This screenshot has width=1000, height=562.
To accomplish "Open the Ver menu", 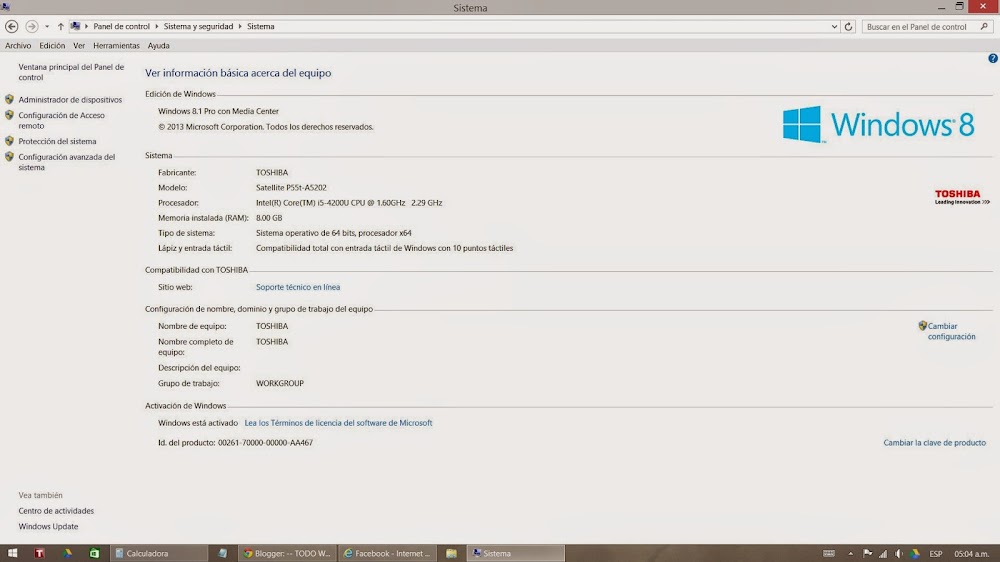I will click(79, 46).
